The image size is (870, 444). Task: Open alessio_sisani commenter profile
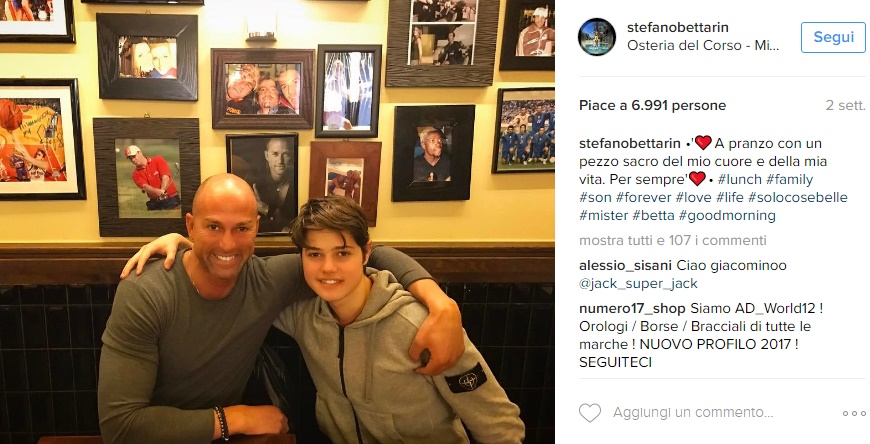click(625, 265)
